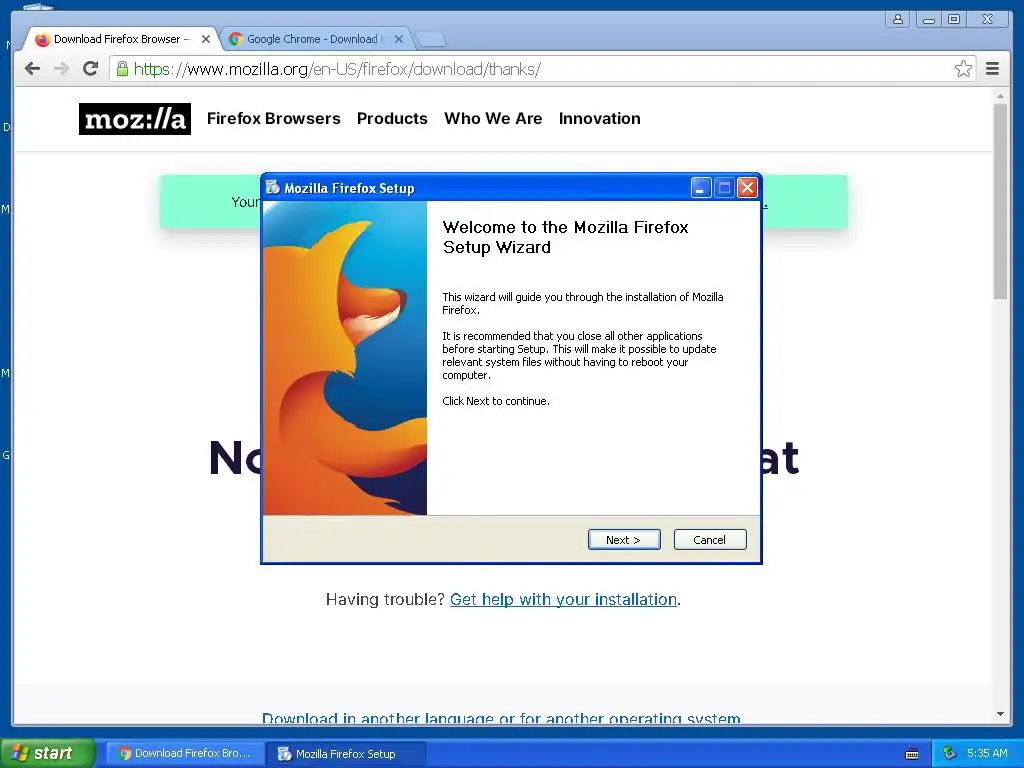Go back using Chrome's back arrow
1024x768 pixels.
pos(32,69)
